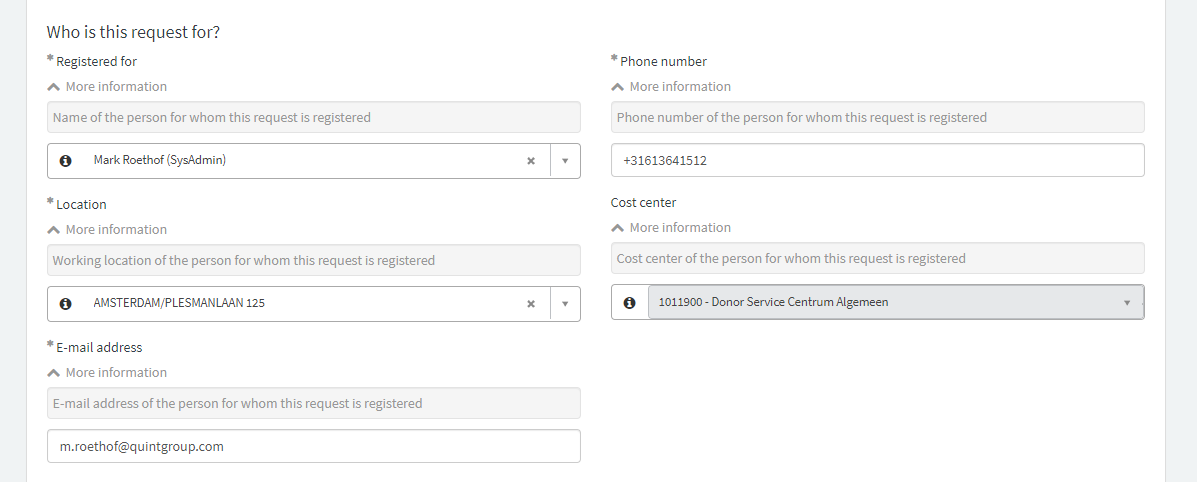This screenshot has height=482, width=1197.
Task: Open the Cost center dropdown arrow
Action: click(x=1127, y=302)
